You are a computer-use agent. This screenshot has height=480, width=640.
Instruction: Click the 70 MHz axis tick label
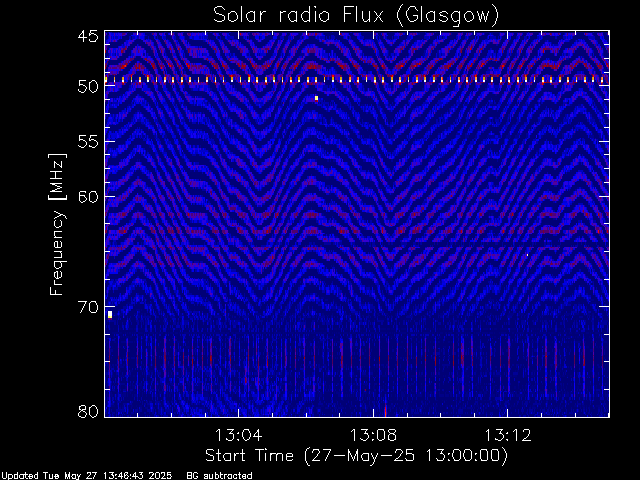pyautogui.click(x=88, y=307)
